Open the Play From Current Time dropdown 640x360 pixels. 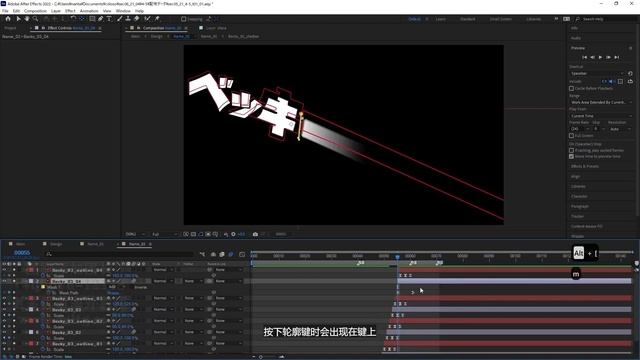pos(601,116)
